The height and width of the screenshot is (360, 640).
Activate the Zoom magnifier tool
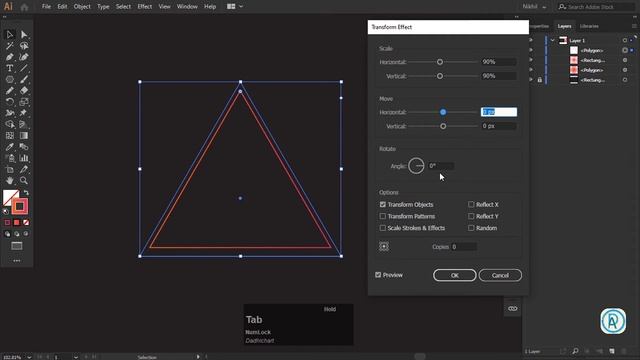[24, 180]
